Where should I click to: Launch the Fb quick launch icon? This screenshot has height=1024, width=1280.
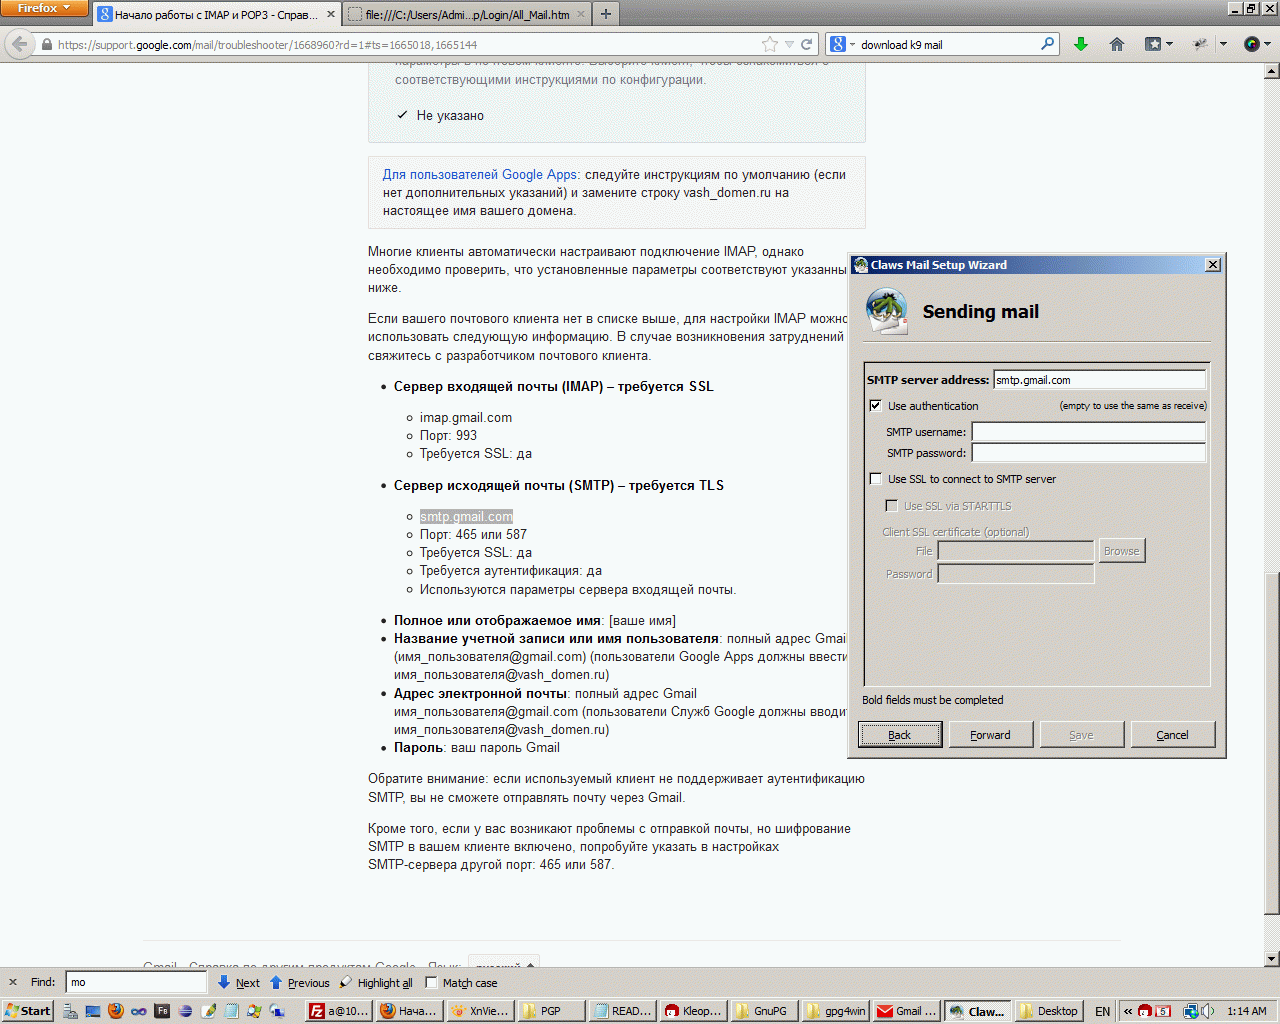coord(162,1011)
